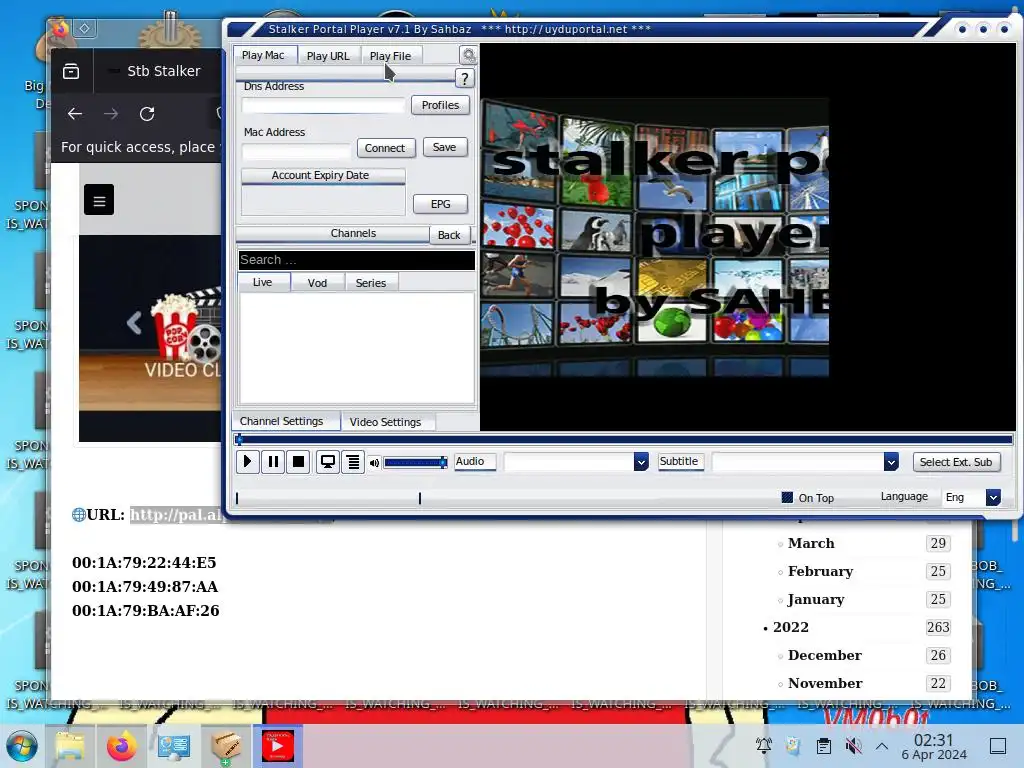Open File Explorer from the taskbar
The height and width of the screenshot is (768, 1024).
(70, 746)
